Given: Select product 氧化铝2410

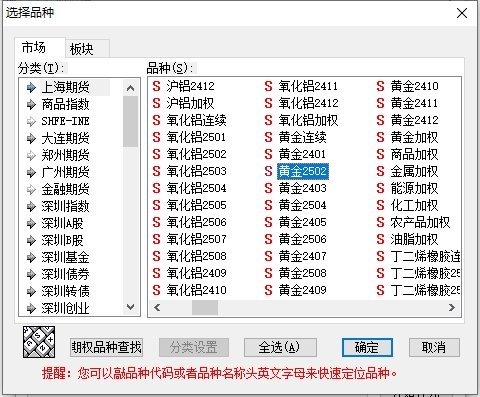Looking at the screenshot, I should [x=196, y=290].
